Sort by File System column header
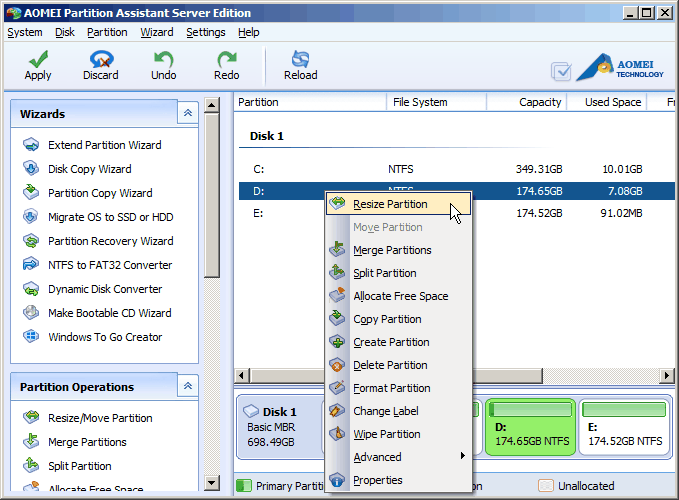679x500 pixels. click(x=436, y=102)
